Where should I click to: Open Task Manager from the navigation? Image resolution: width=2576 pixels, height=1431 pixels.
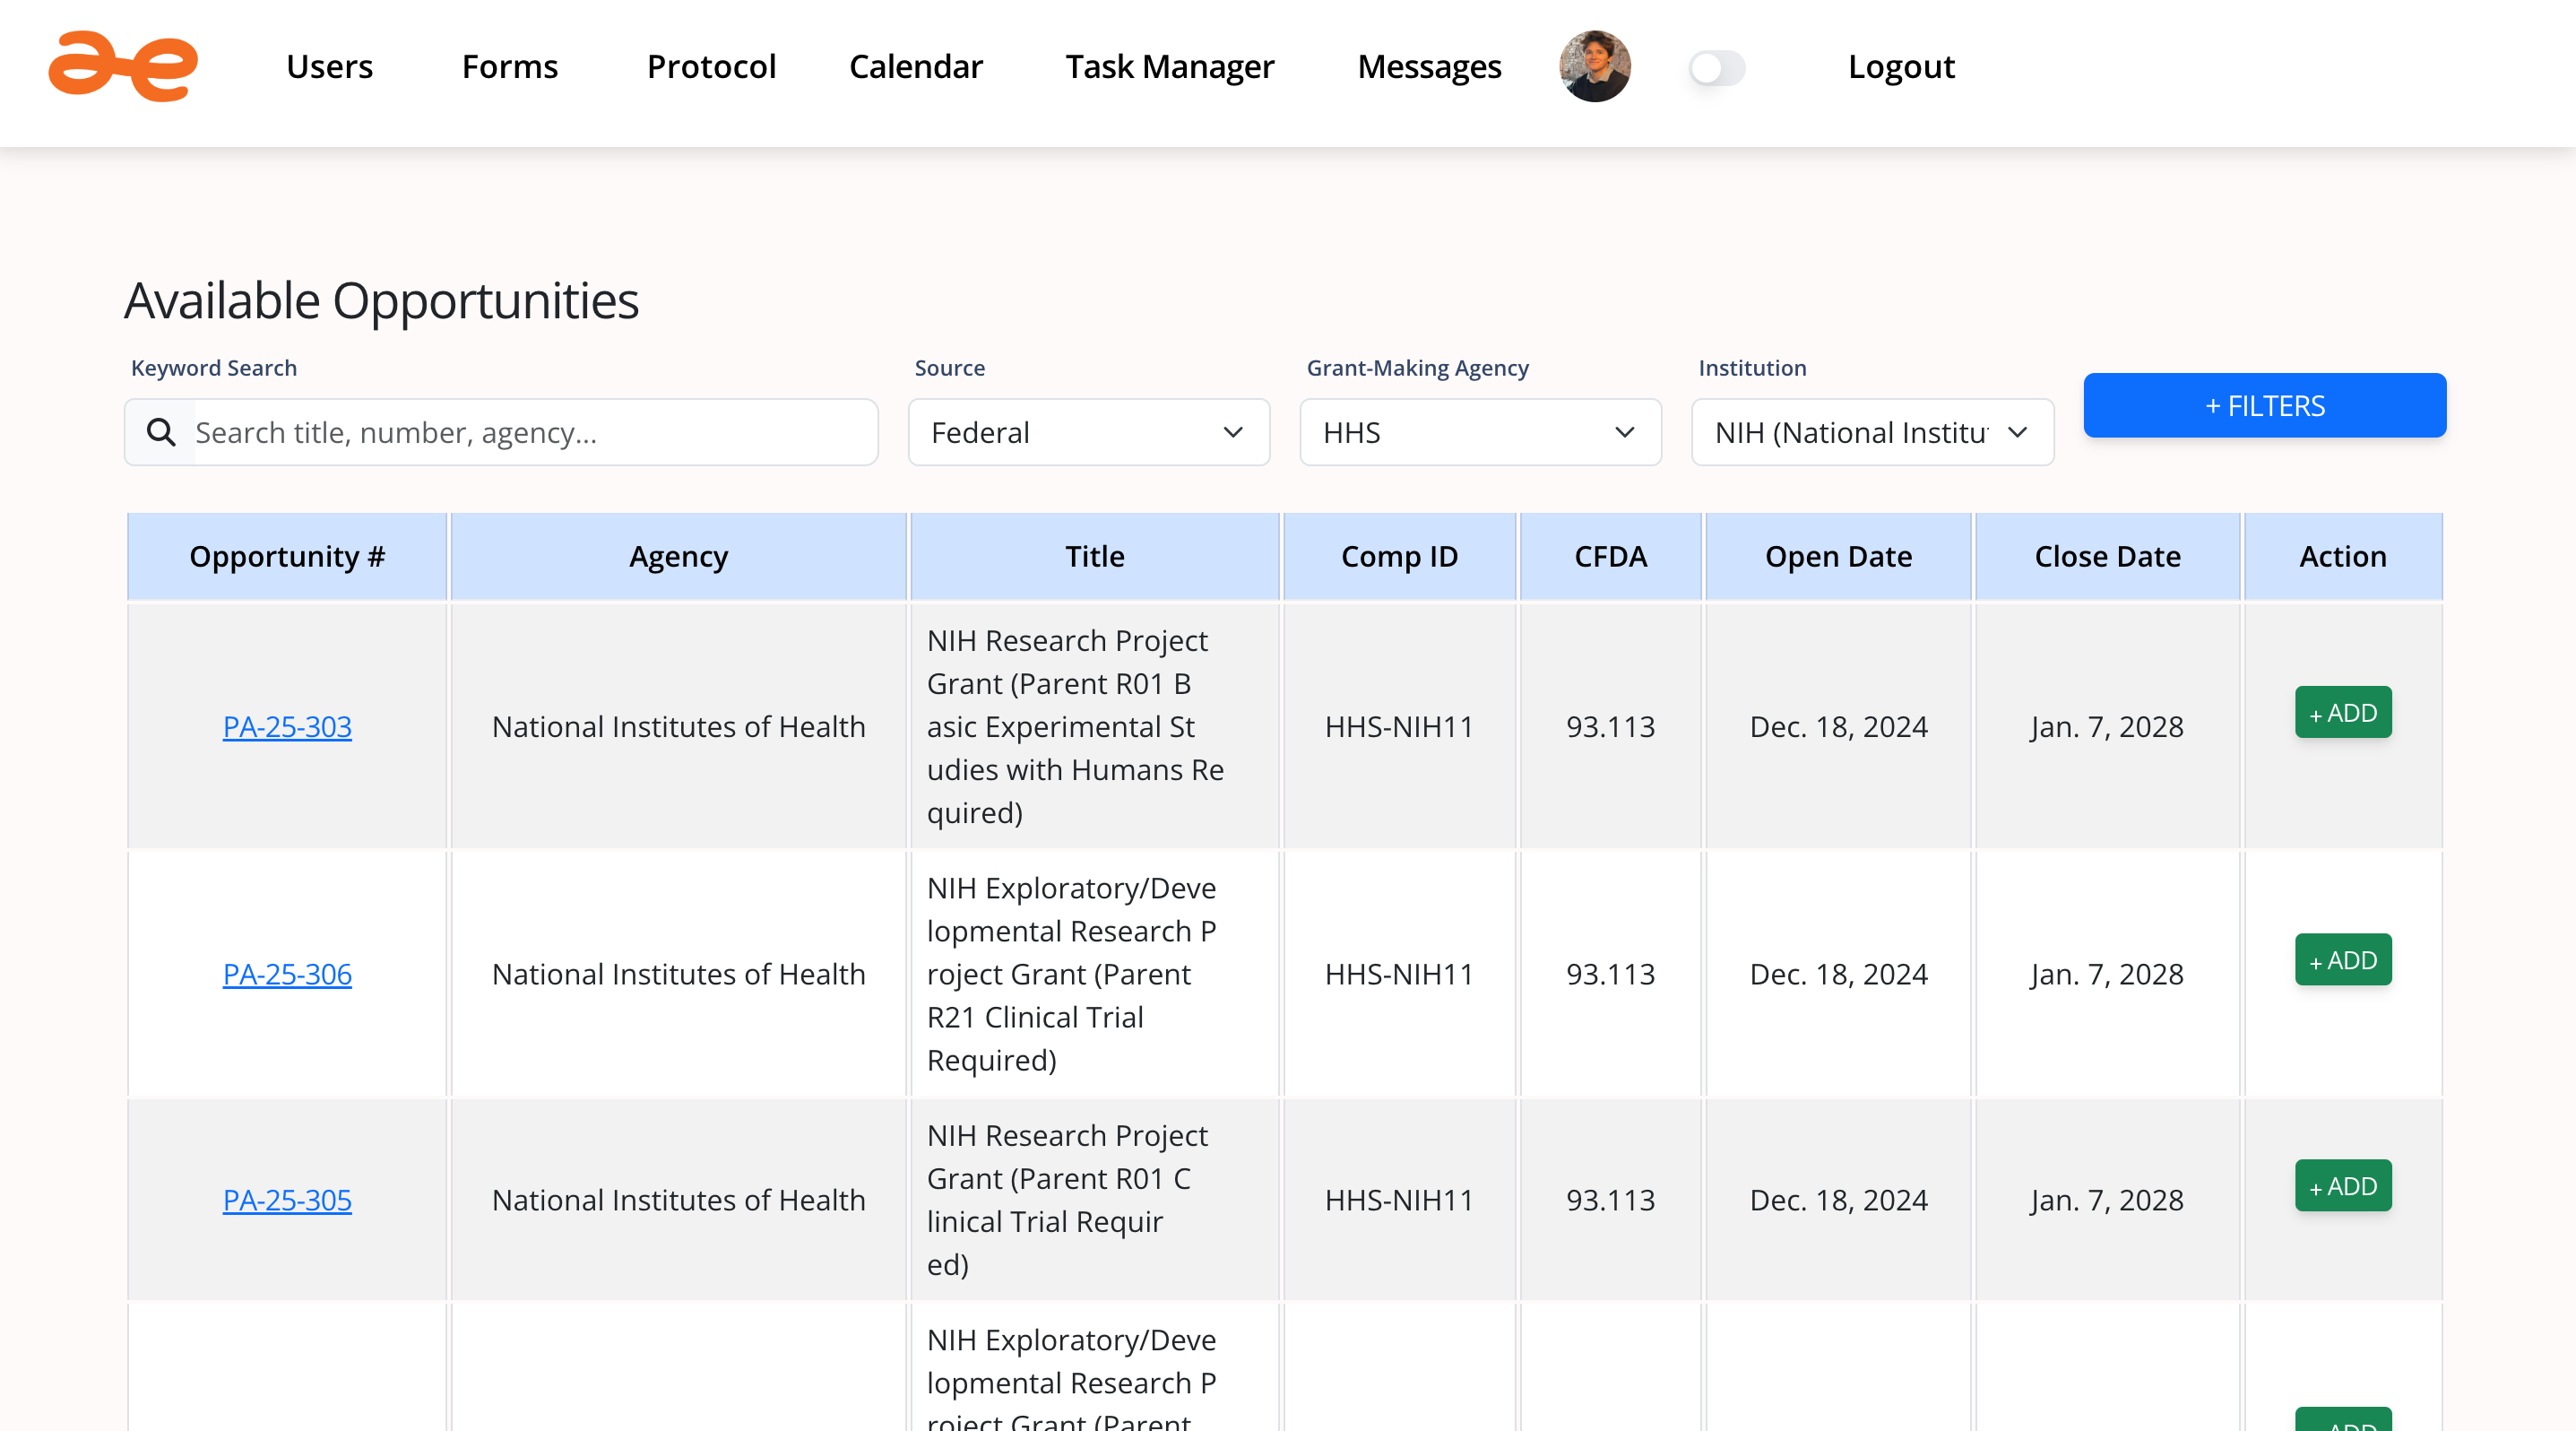click(x=1169, y=67)
